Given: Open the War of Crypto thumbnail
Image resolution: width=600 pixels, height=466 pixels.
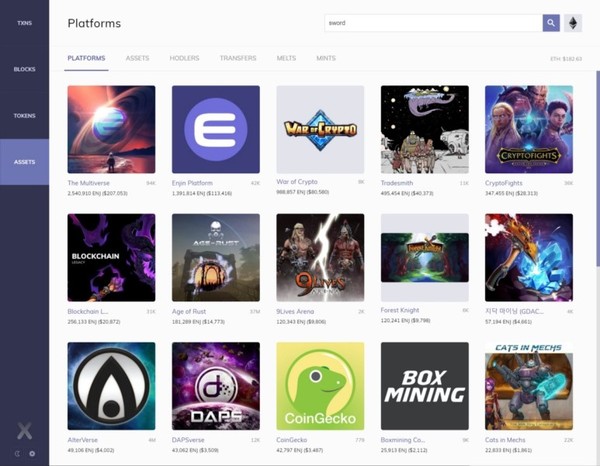Looking at the screenshot, I should coord(320,129).
